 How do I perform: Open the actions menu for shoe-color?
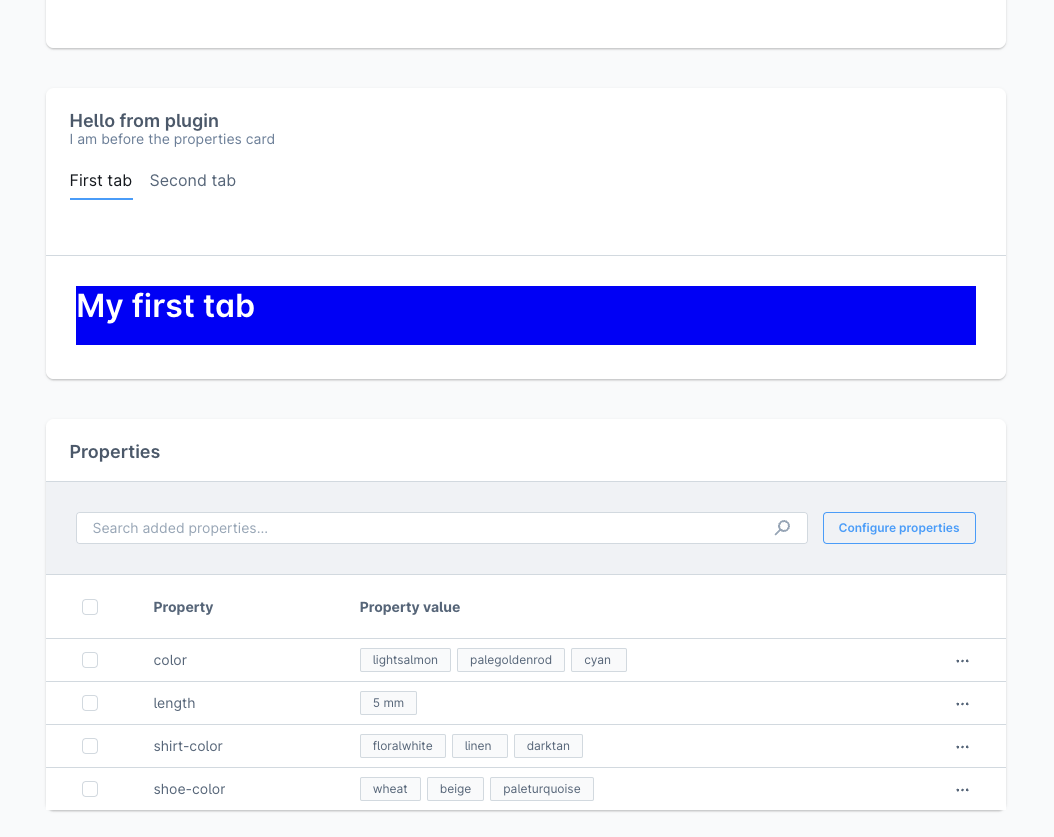pos(962,789)
